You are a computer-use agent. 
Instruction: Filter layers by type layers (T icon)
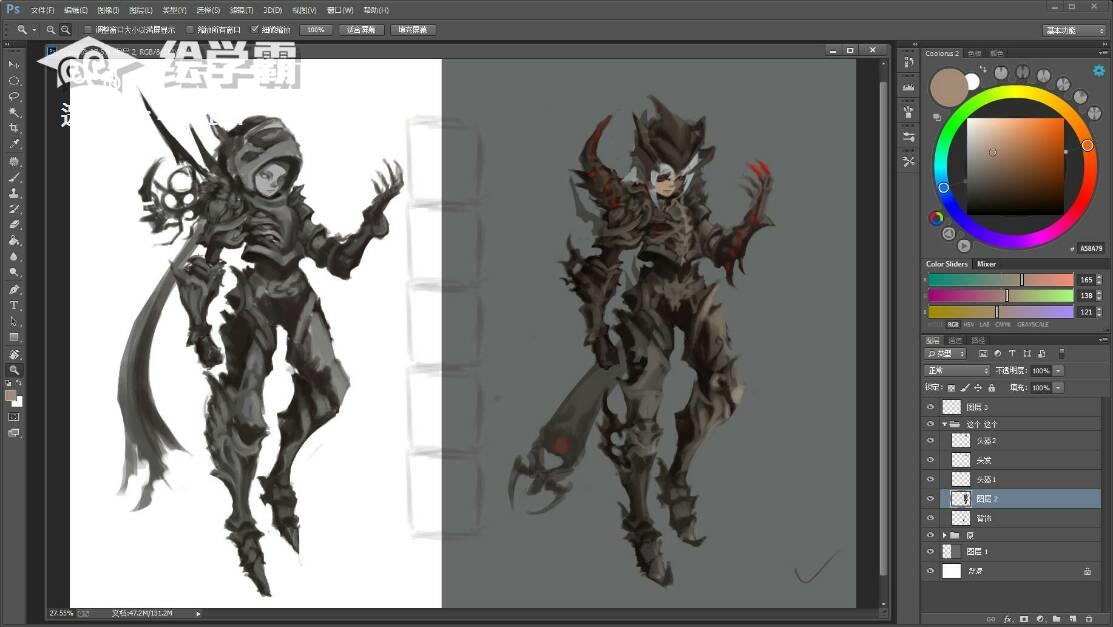[1012, 354]
